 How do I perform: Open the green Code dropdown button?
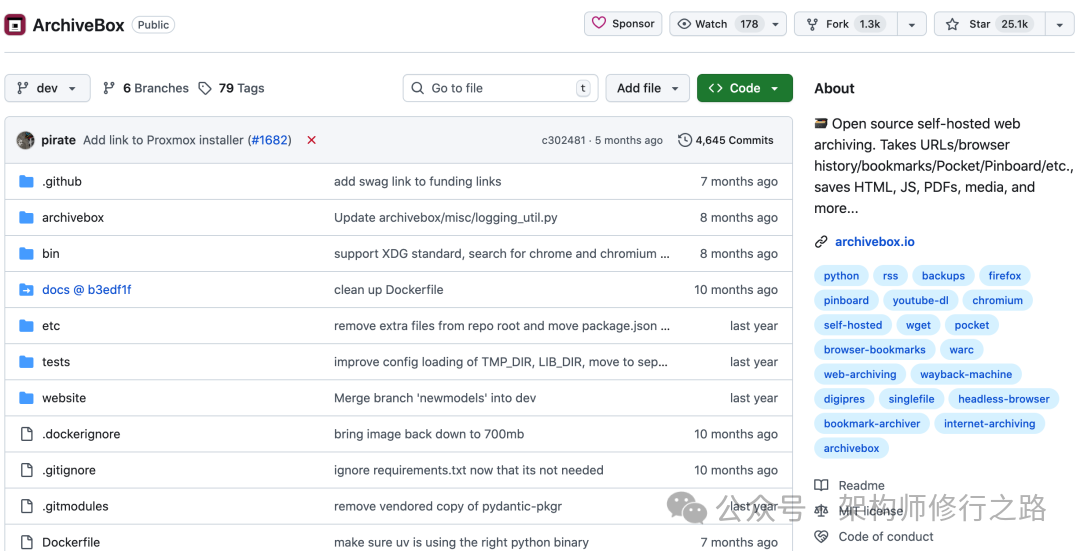click(745, 88)
